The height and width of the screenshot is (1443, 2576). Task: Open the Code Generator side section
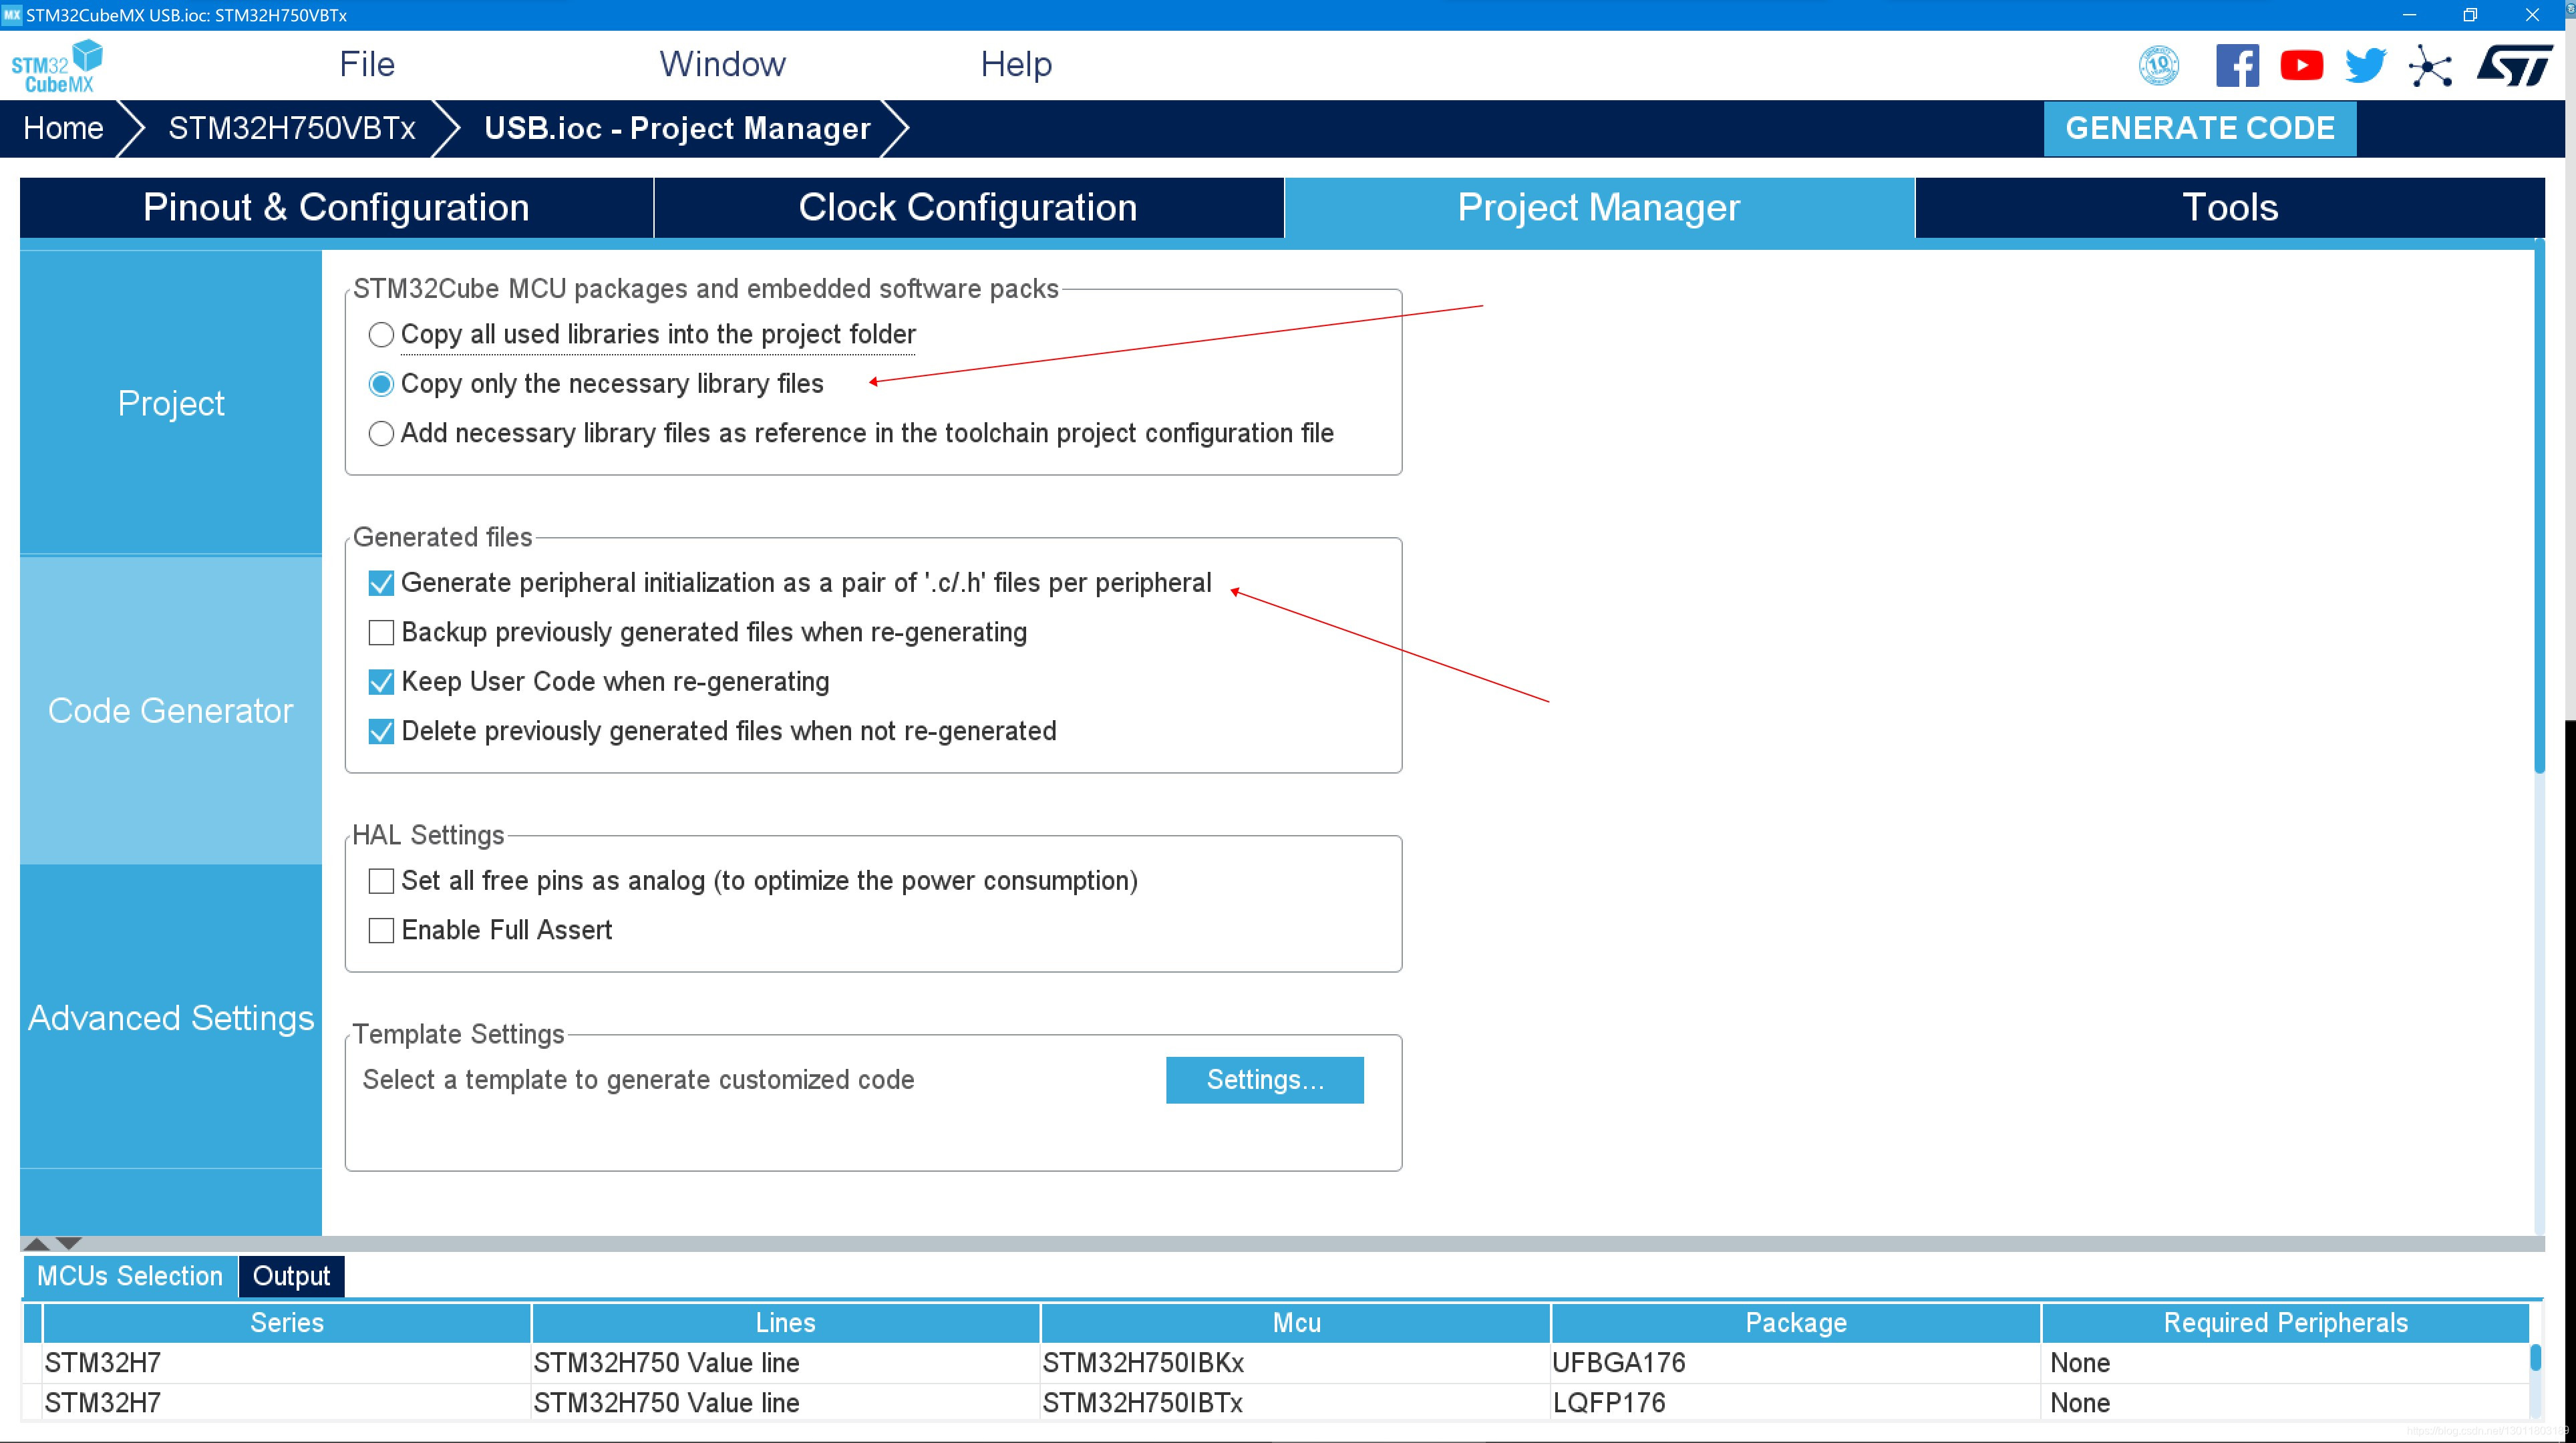[171, 710]
